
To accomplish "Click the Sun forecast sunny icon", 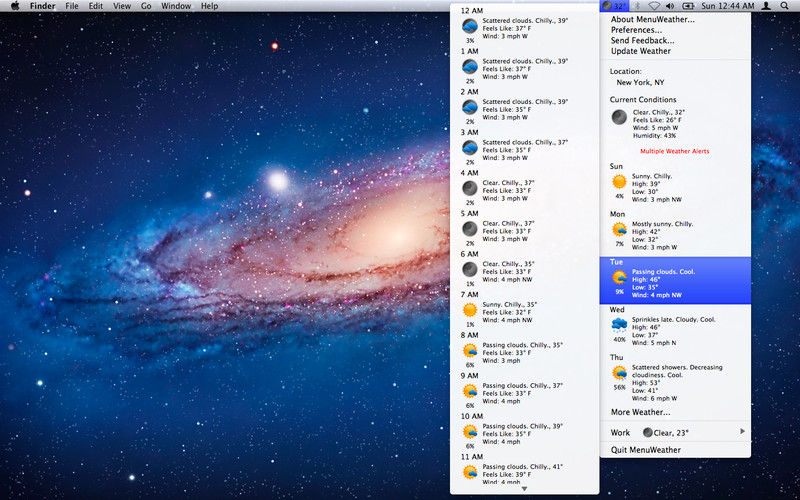I will pyautogui.click(x=619, y=182).
